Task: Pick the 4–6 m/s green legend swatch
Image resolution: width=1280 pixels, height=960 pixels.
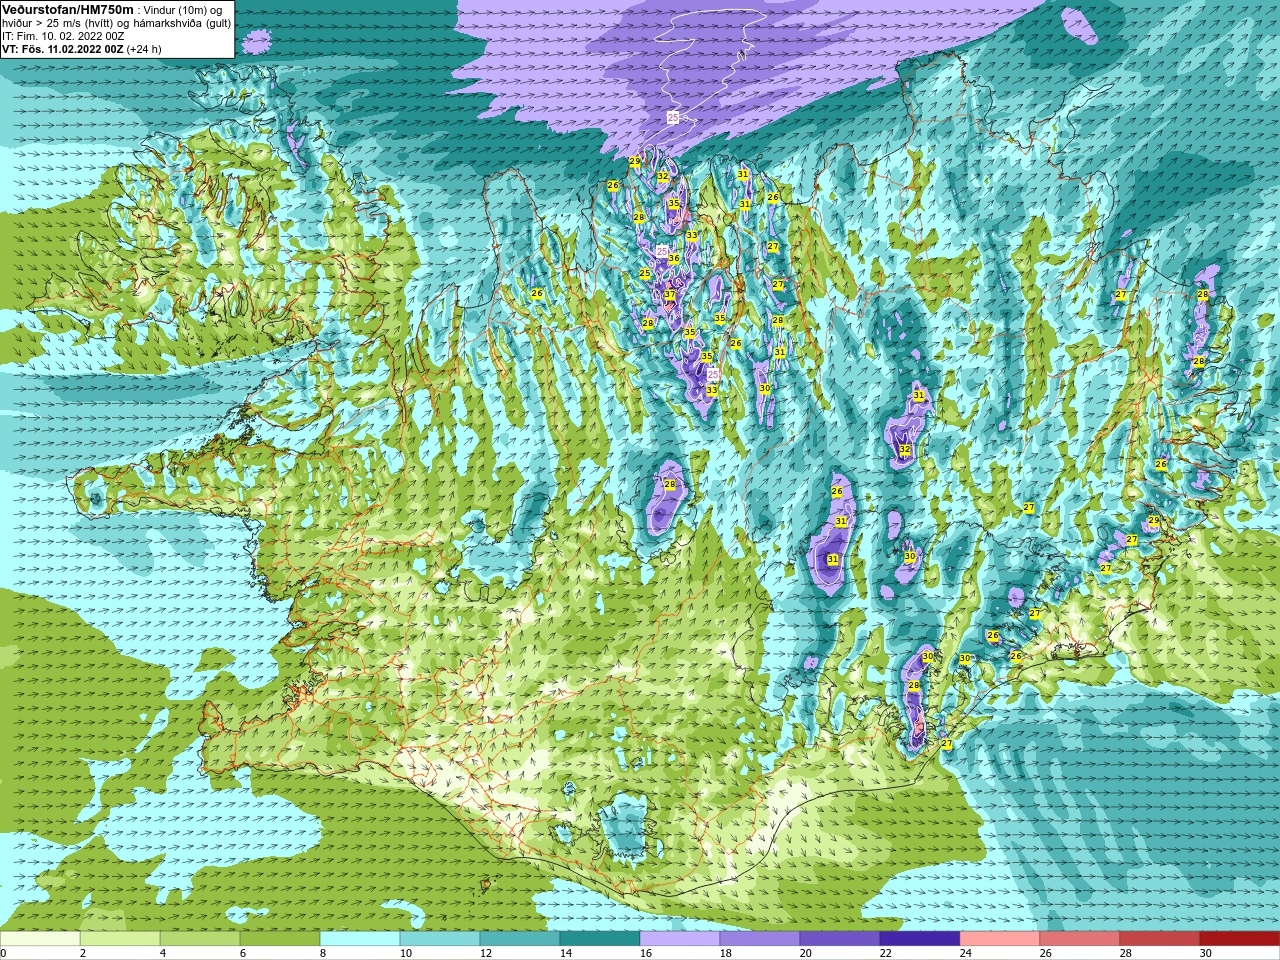Action: pos(200,939)
